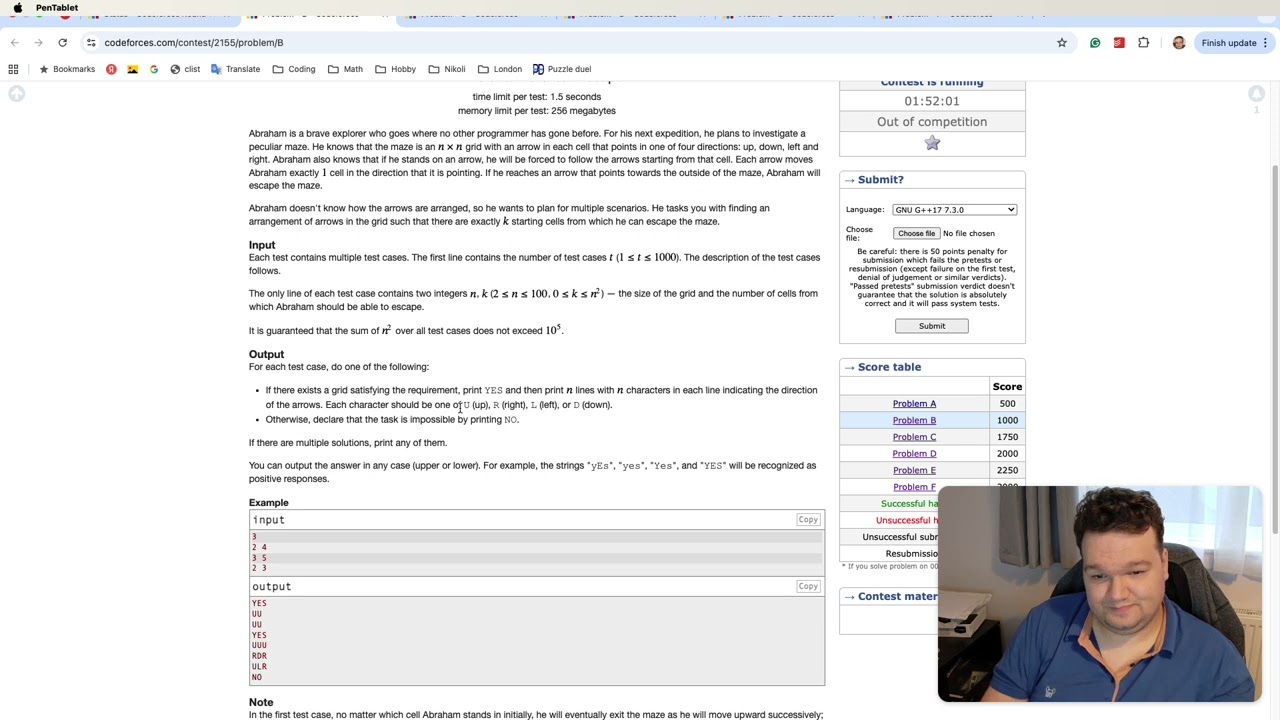
Task: Click the Choose file button
Action: [x=916, y=233]
